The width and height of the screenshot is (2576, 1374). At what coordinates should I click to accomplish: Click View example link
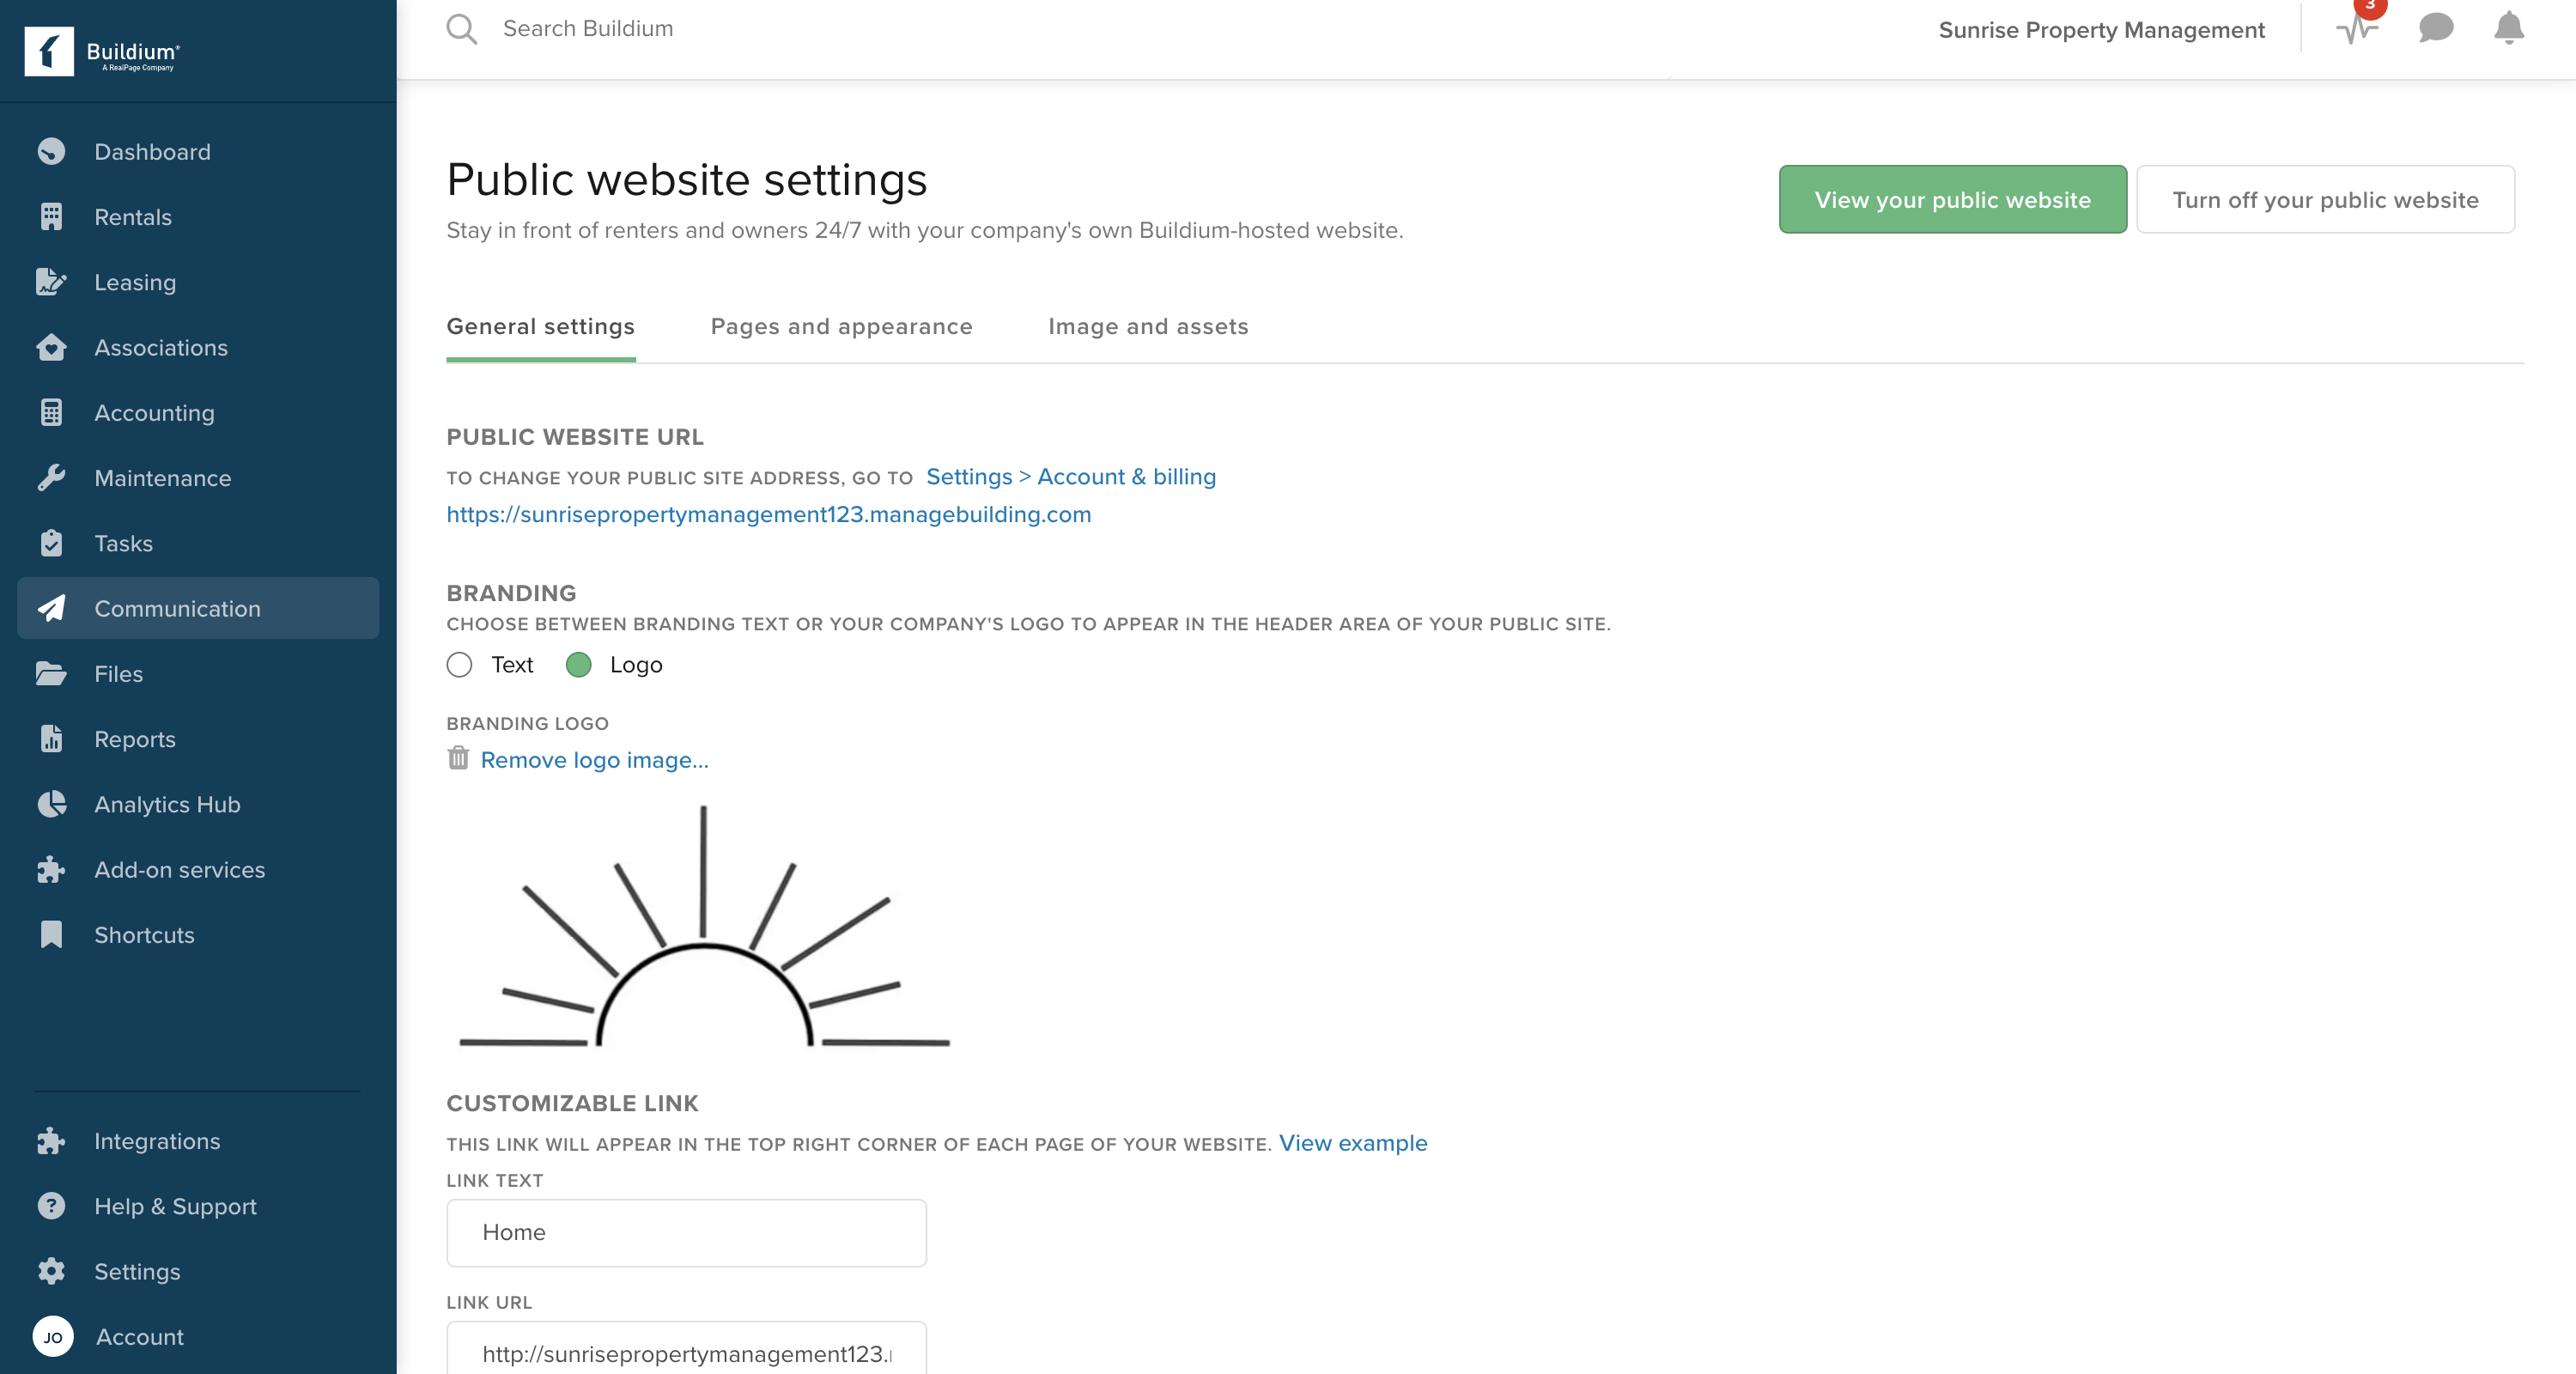pos(1353,1142)
